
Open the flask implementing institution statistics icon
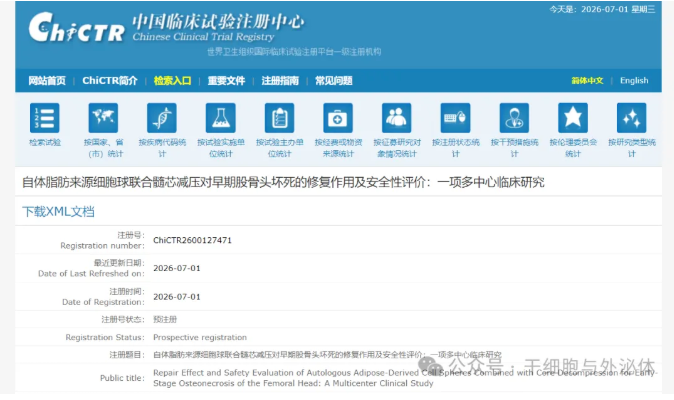tap(221, 118)
